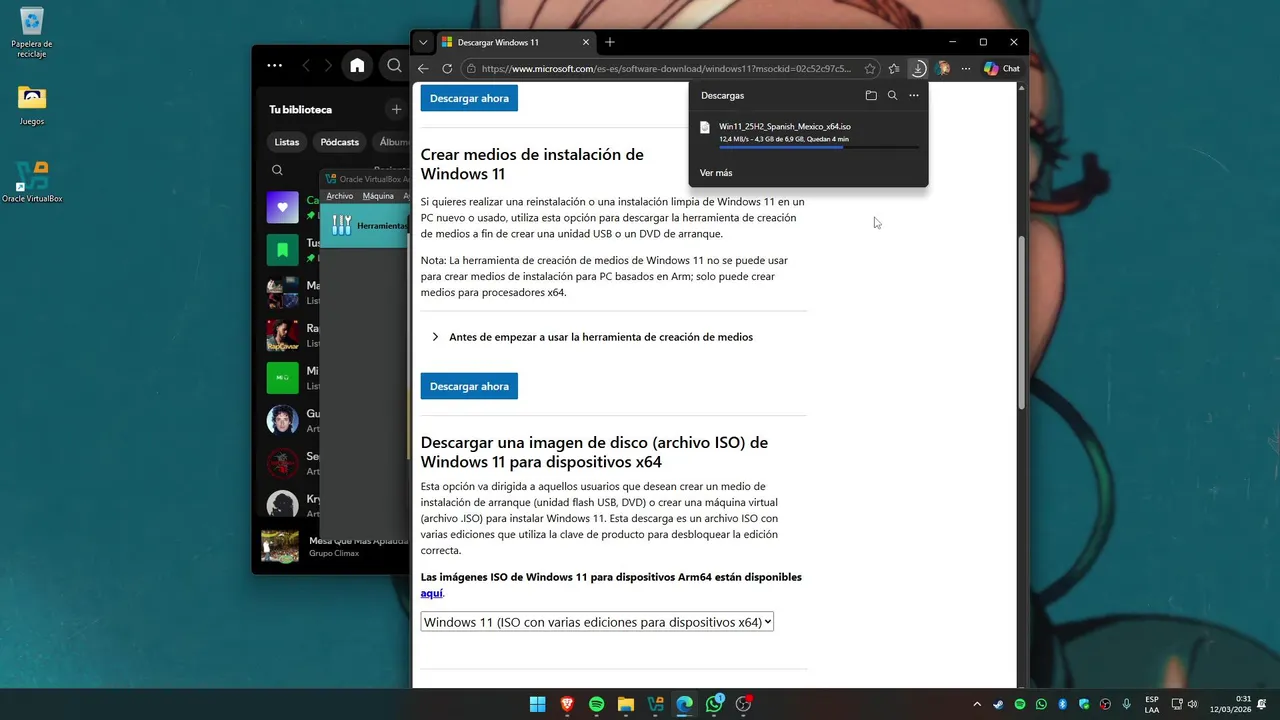
Task: Launch Oracle VirtualBox from desktop shortcut
Action: tap(32, 181)
